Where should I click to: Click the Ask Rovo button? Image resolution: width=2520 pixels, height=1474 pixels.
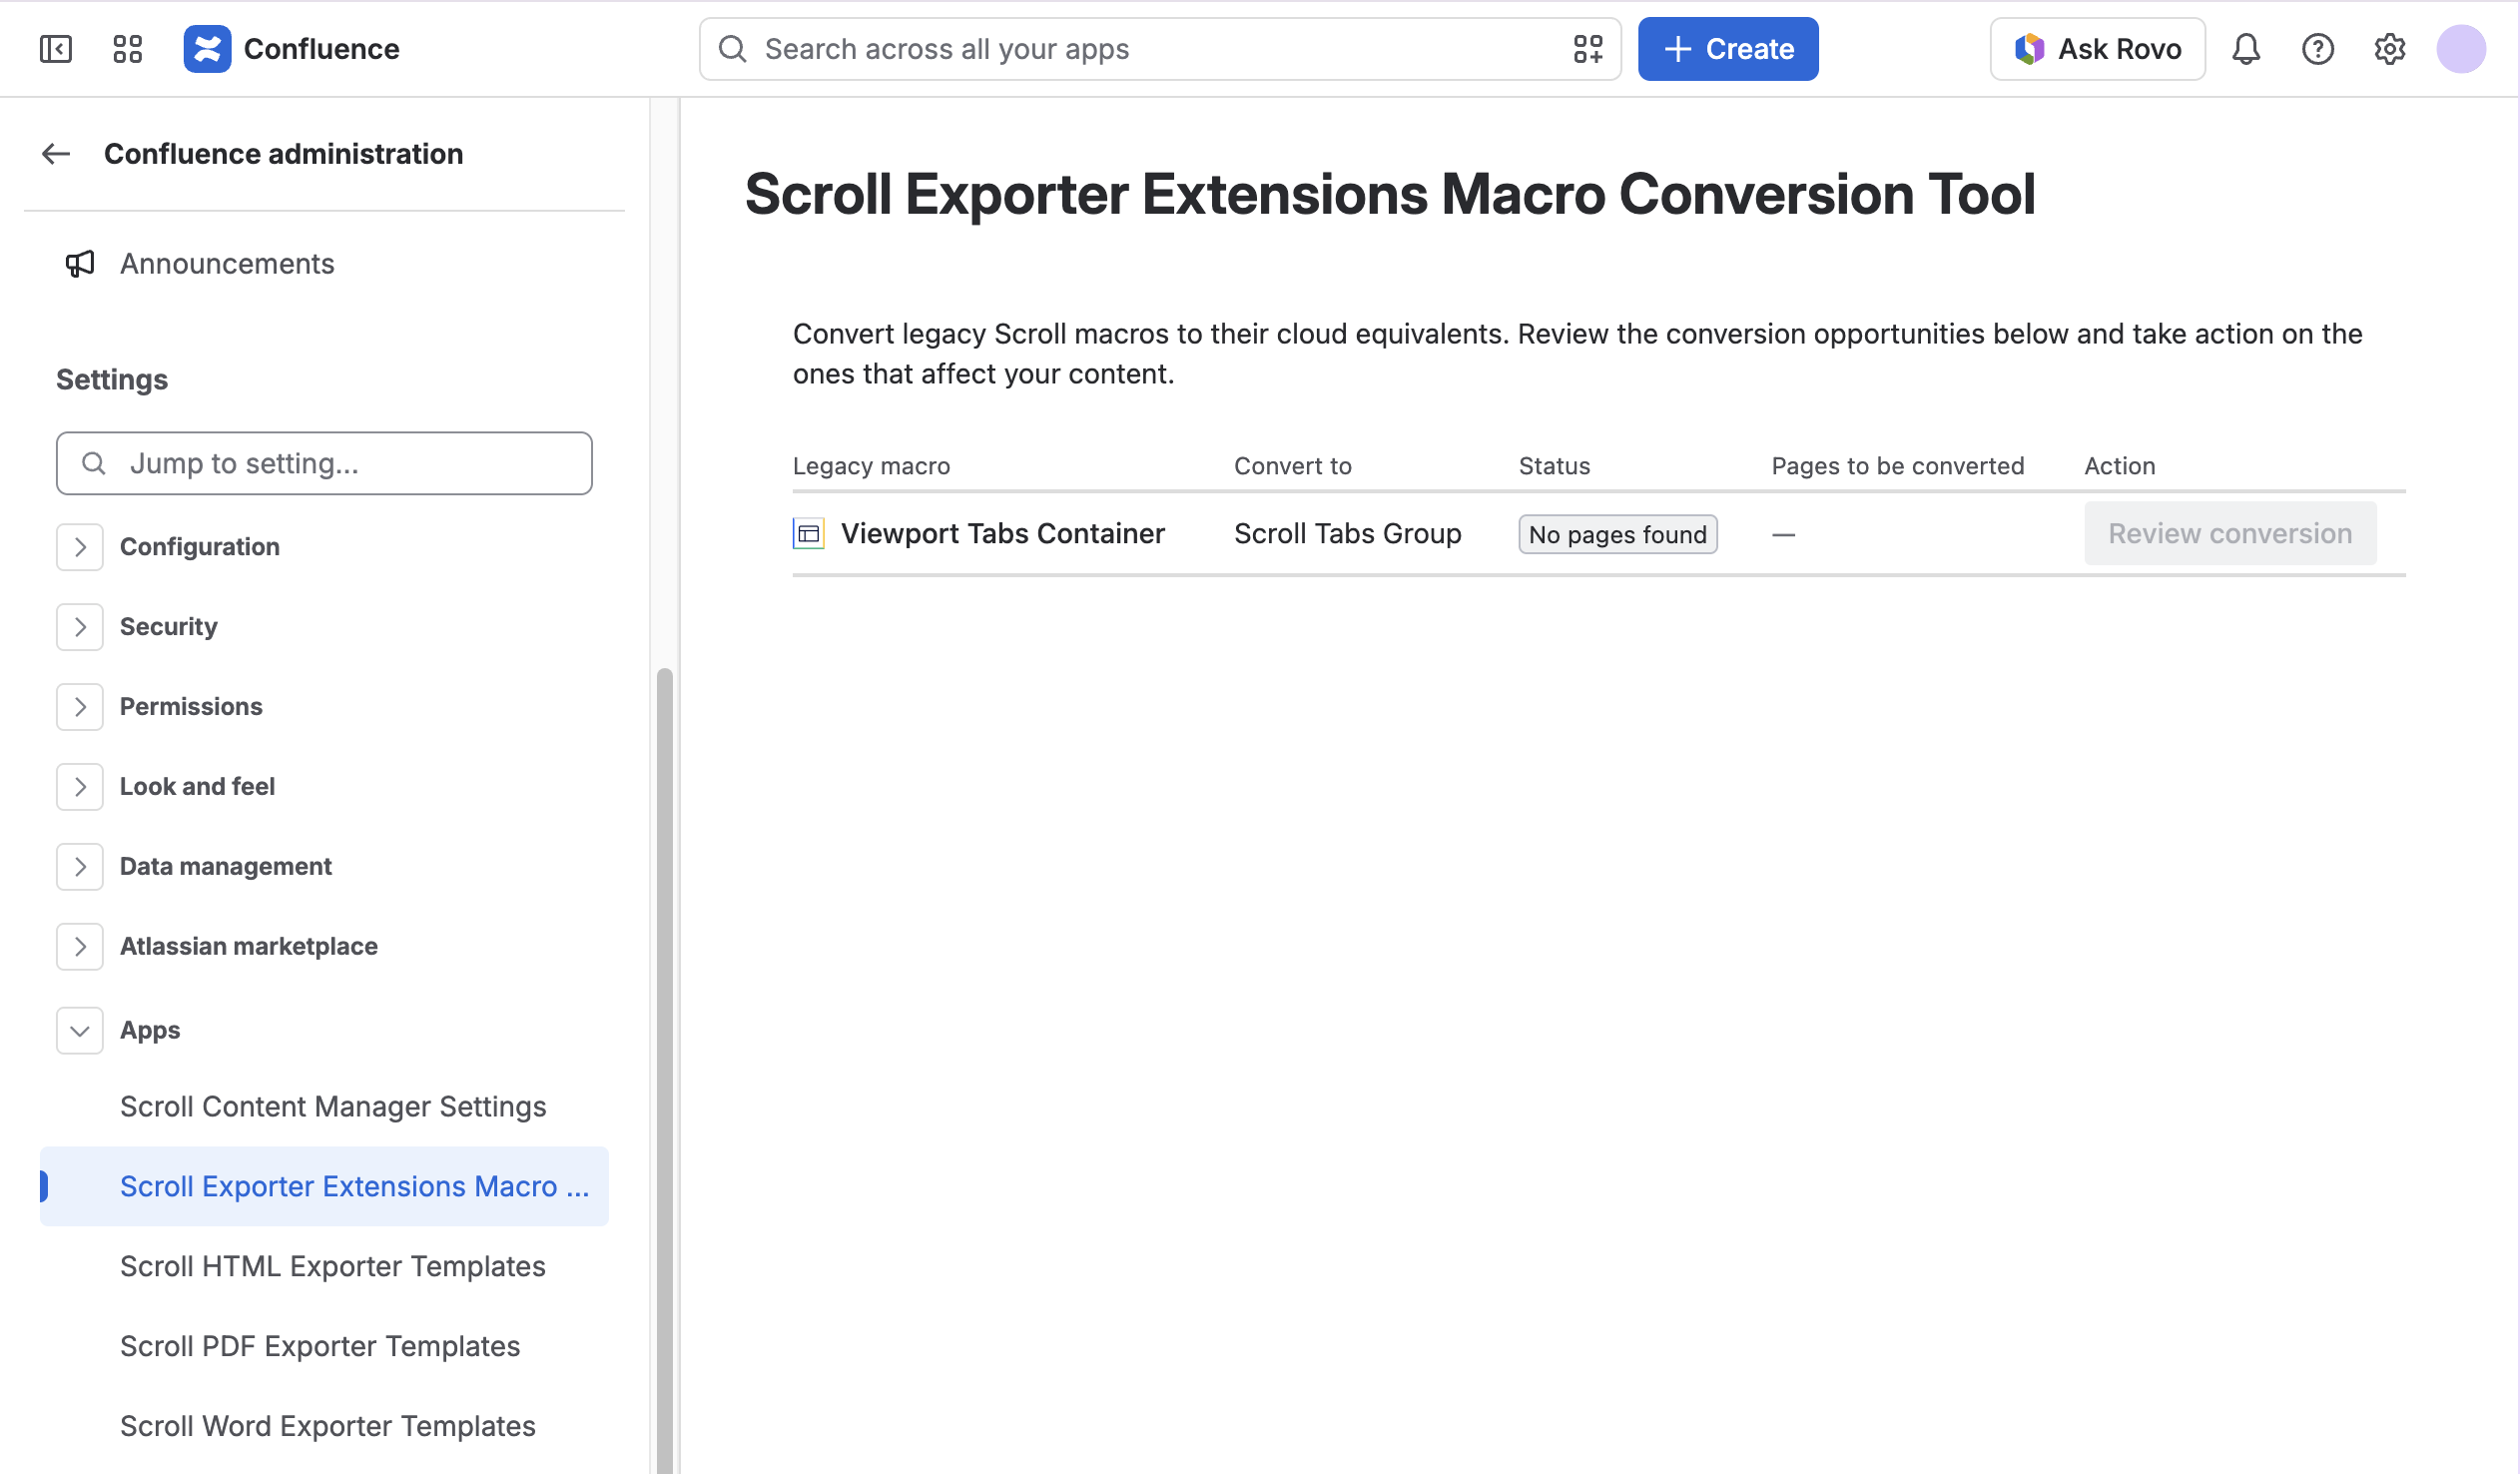point(2097,49)
